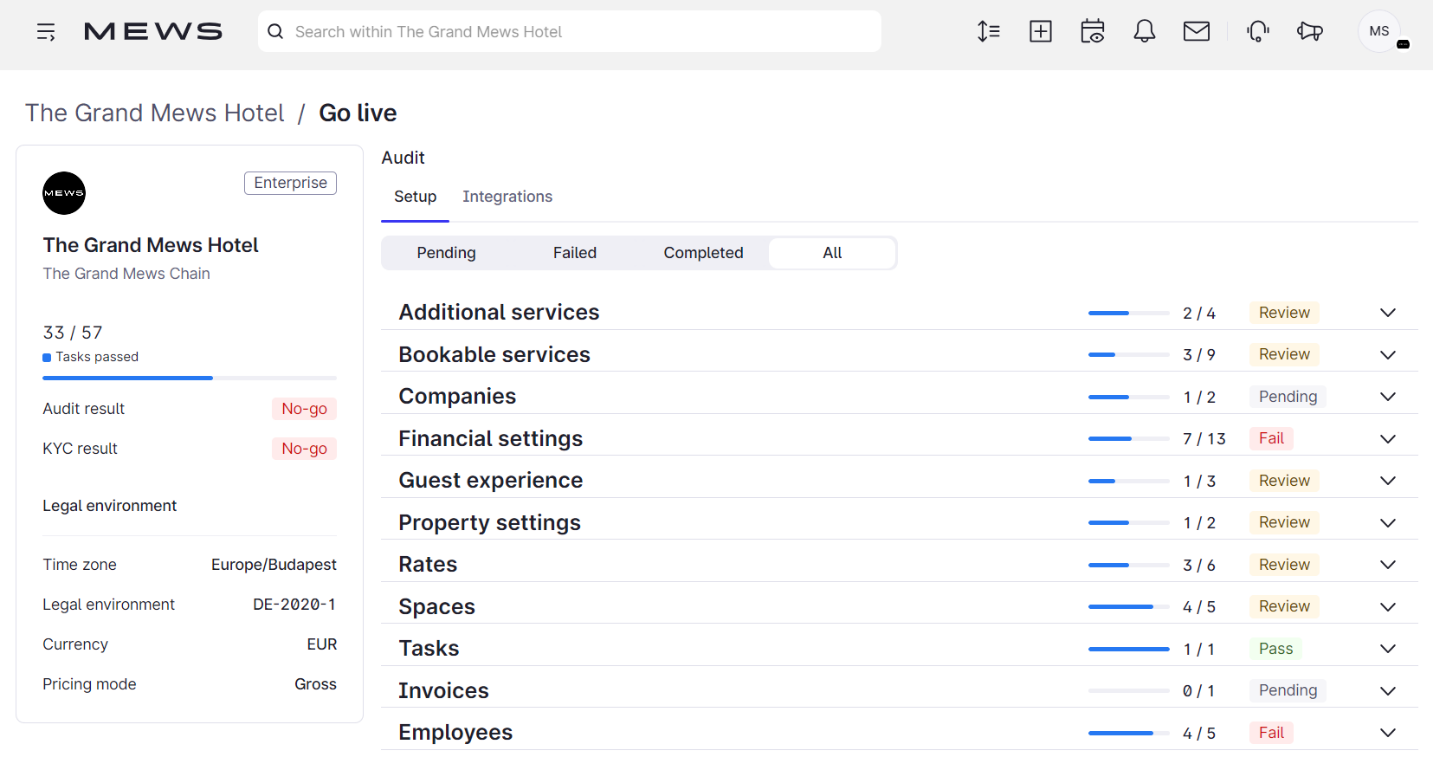Click the create new plus icon
The height and width of the screenshot is (783, 1433).
pos(1040,31)
